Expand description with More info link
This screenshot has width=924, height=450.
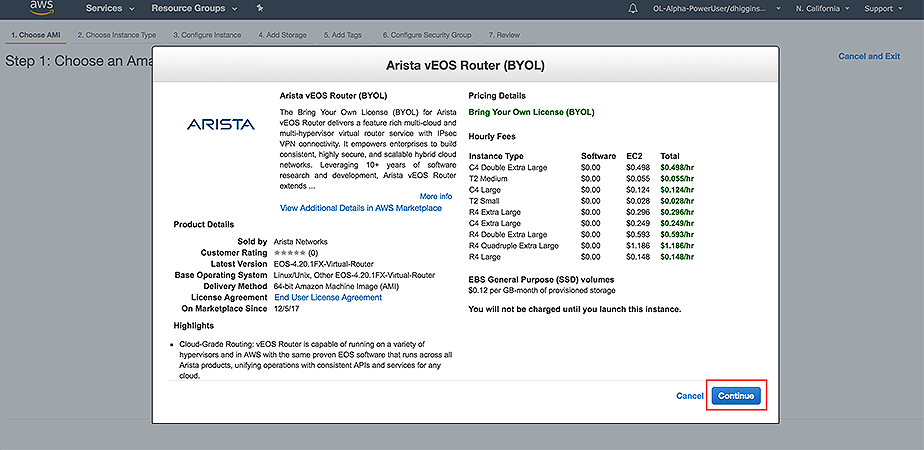436,196
